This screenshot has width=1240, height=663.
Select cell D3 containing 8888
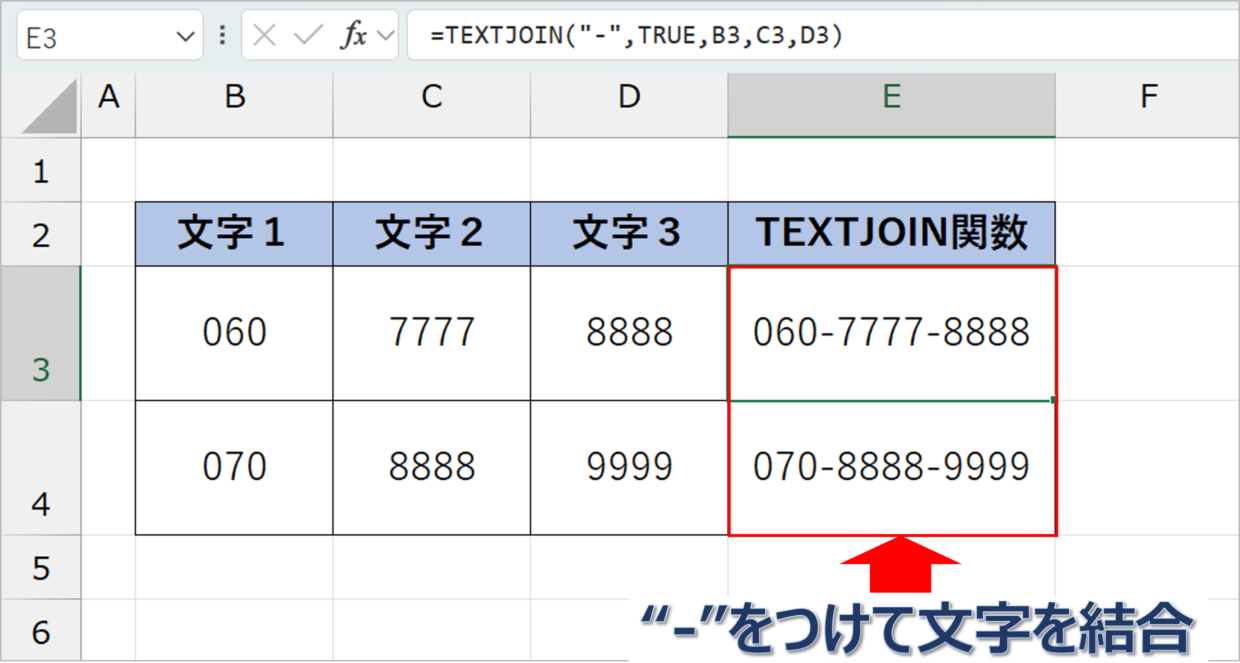click(629, 333)
